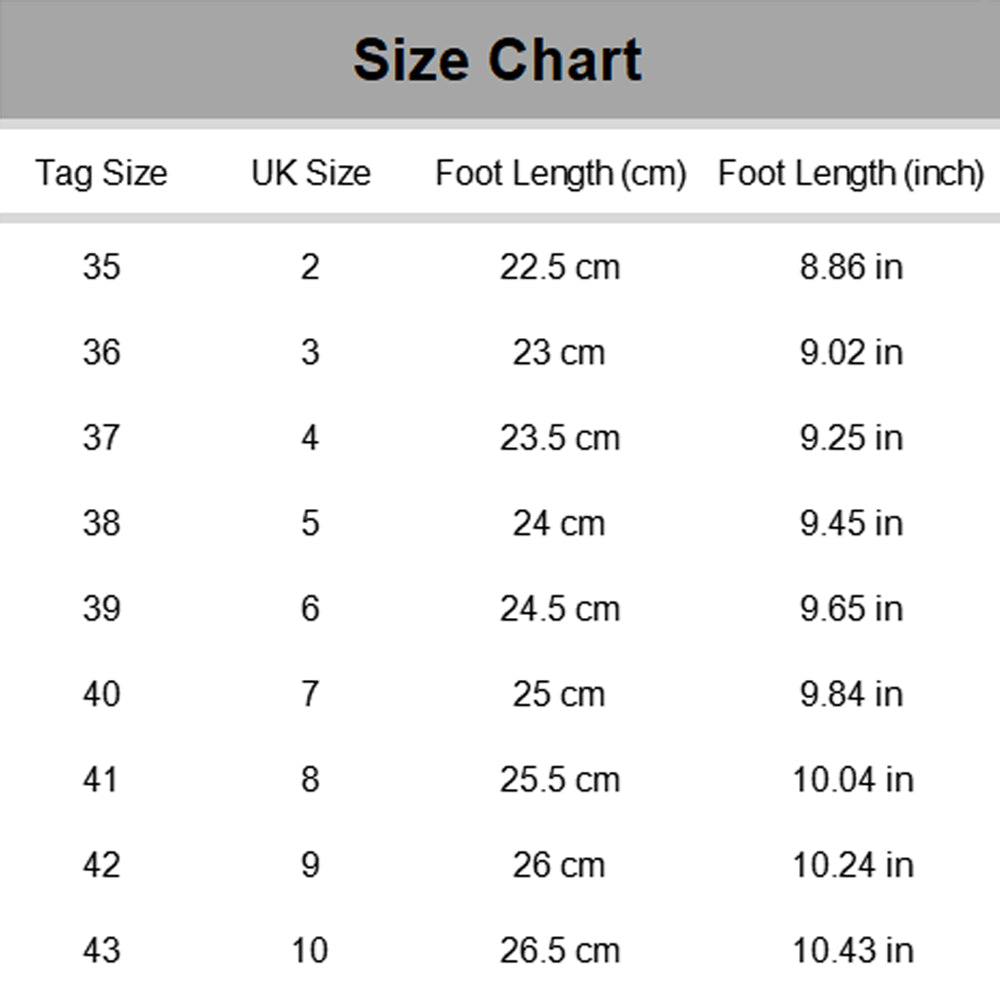Click the 24.5 cm foot length value
The height and width of the screenshot is (1000, 1000).
coord(560,608)
